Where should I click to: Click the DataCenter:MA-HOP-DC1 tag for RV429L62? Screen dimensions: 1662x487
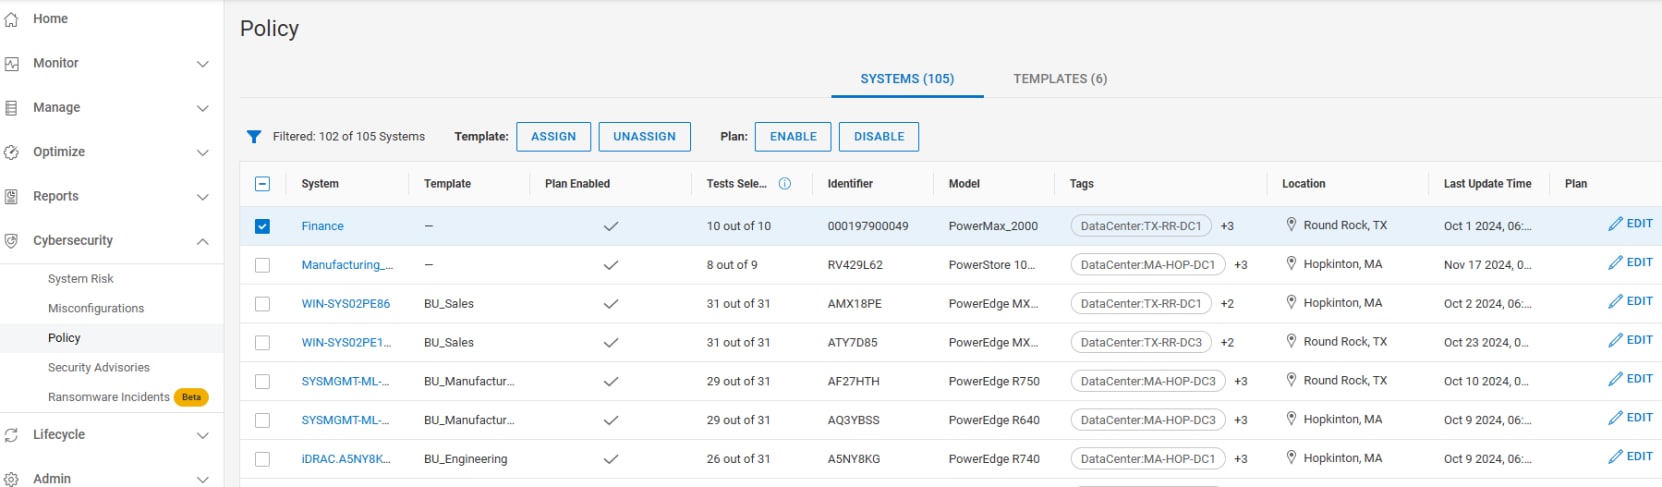(x=1147, y=265)
